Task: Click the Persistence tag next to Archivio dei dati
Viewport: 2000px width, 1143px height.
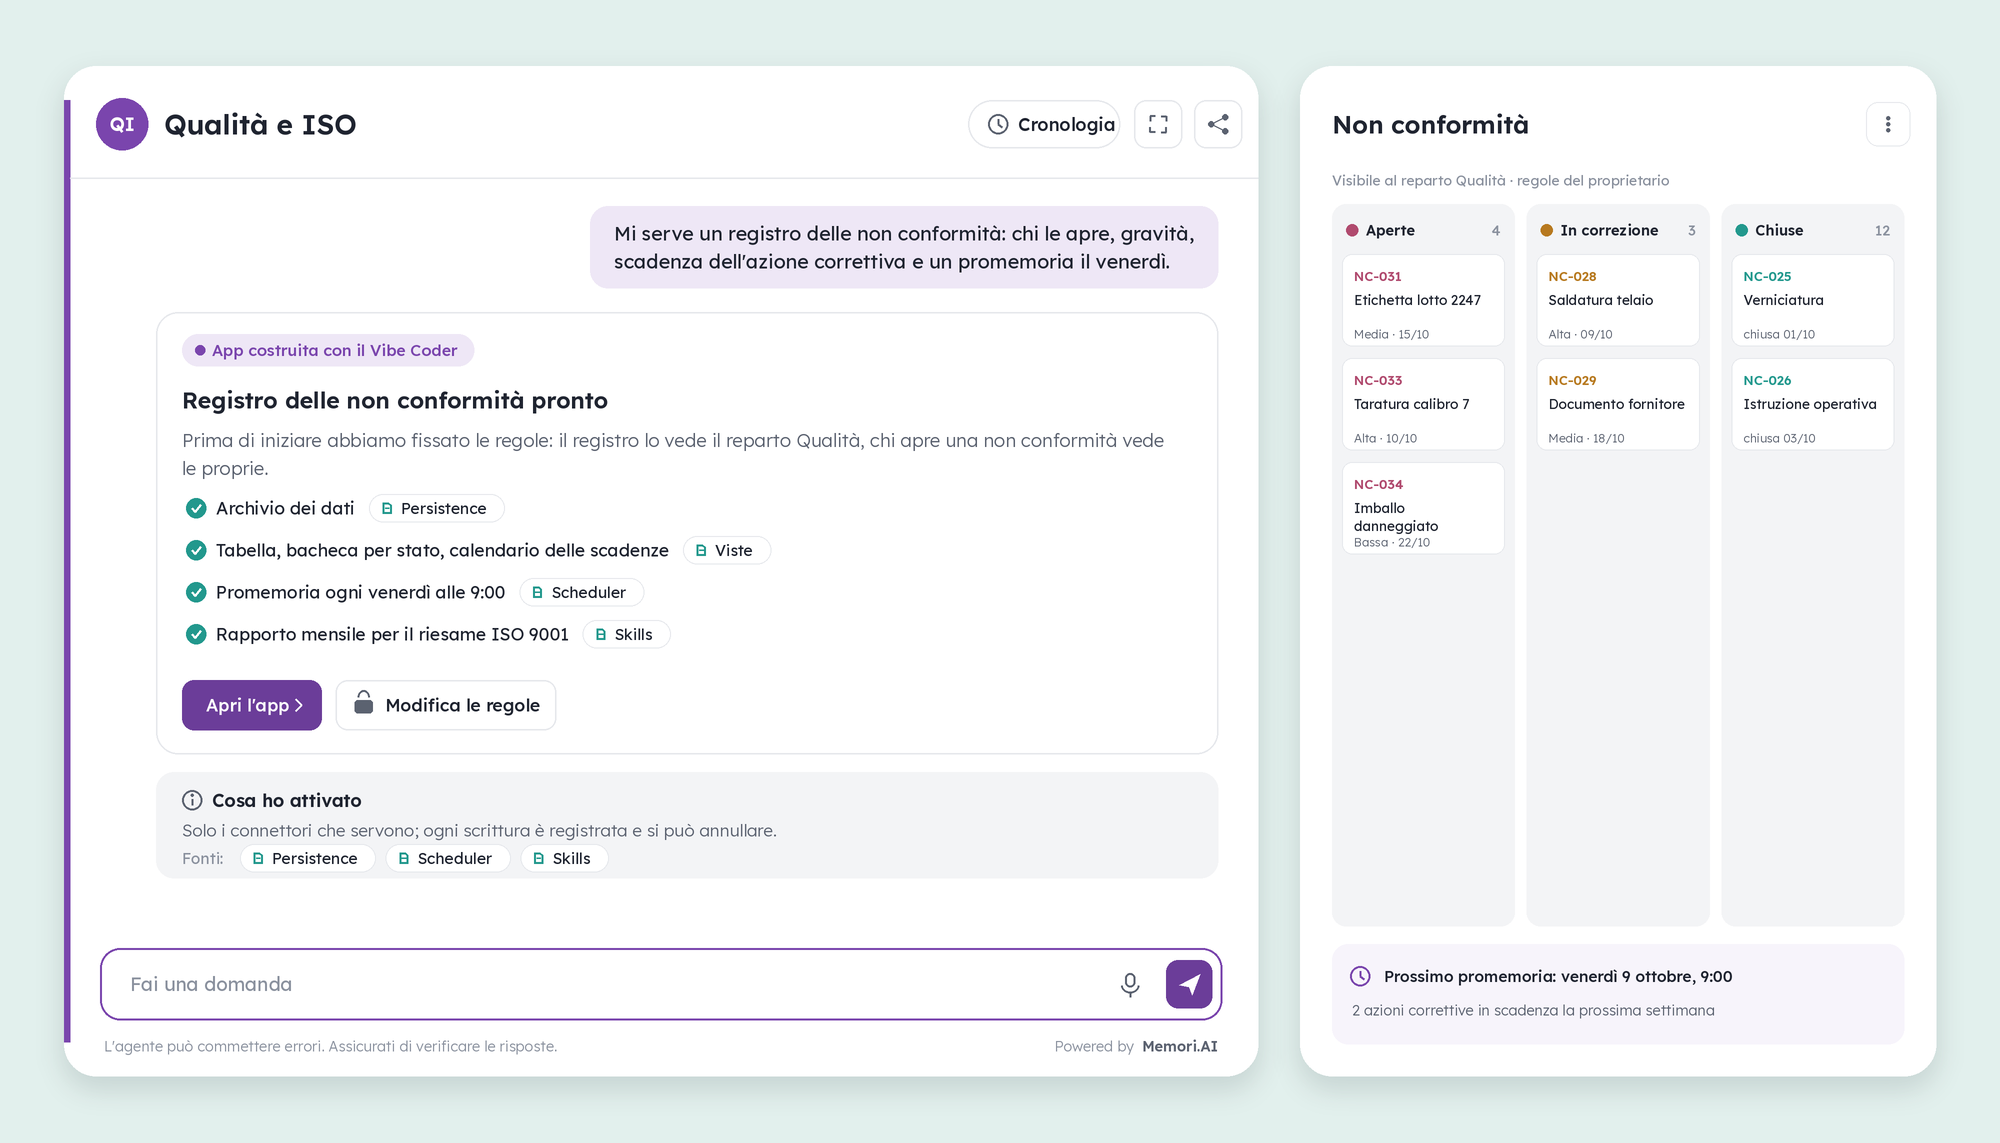Action: [x=436, y=508]
